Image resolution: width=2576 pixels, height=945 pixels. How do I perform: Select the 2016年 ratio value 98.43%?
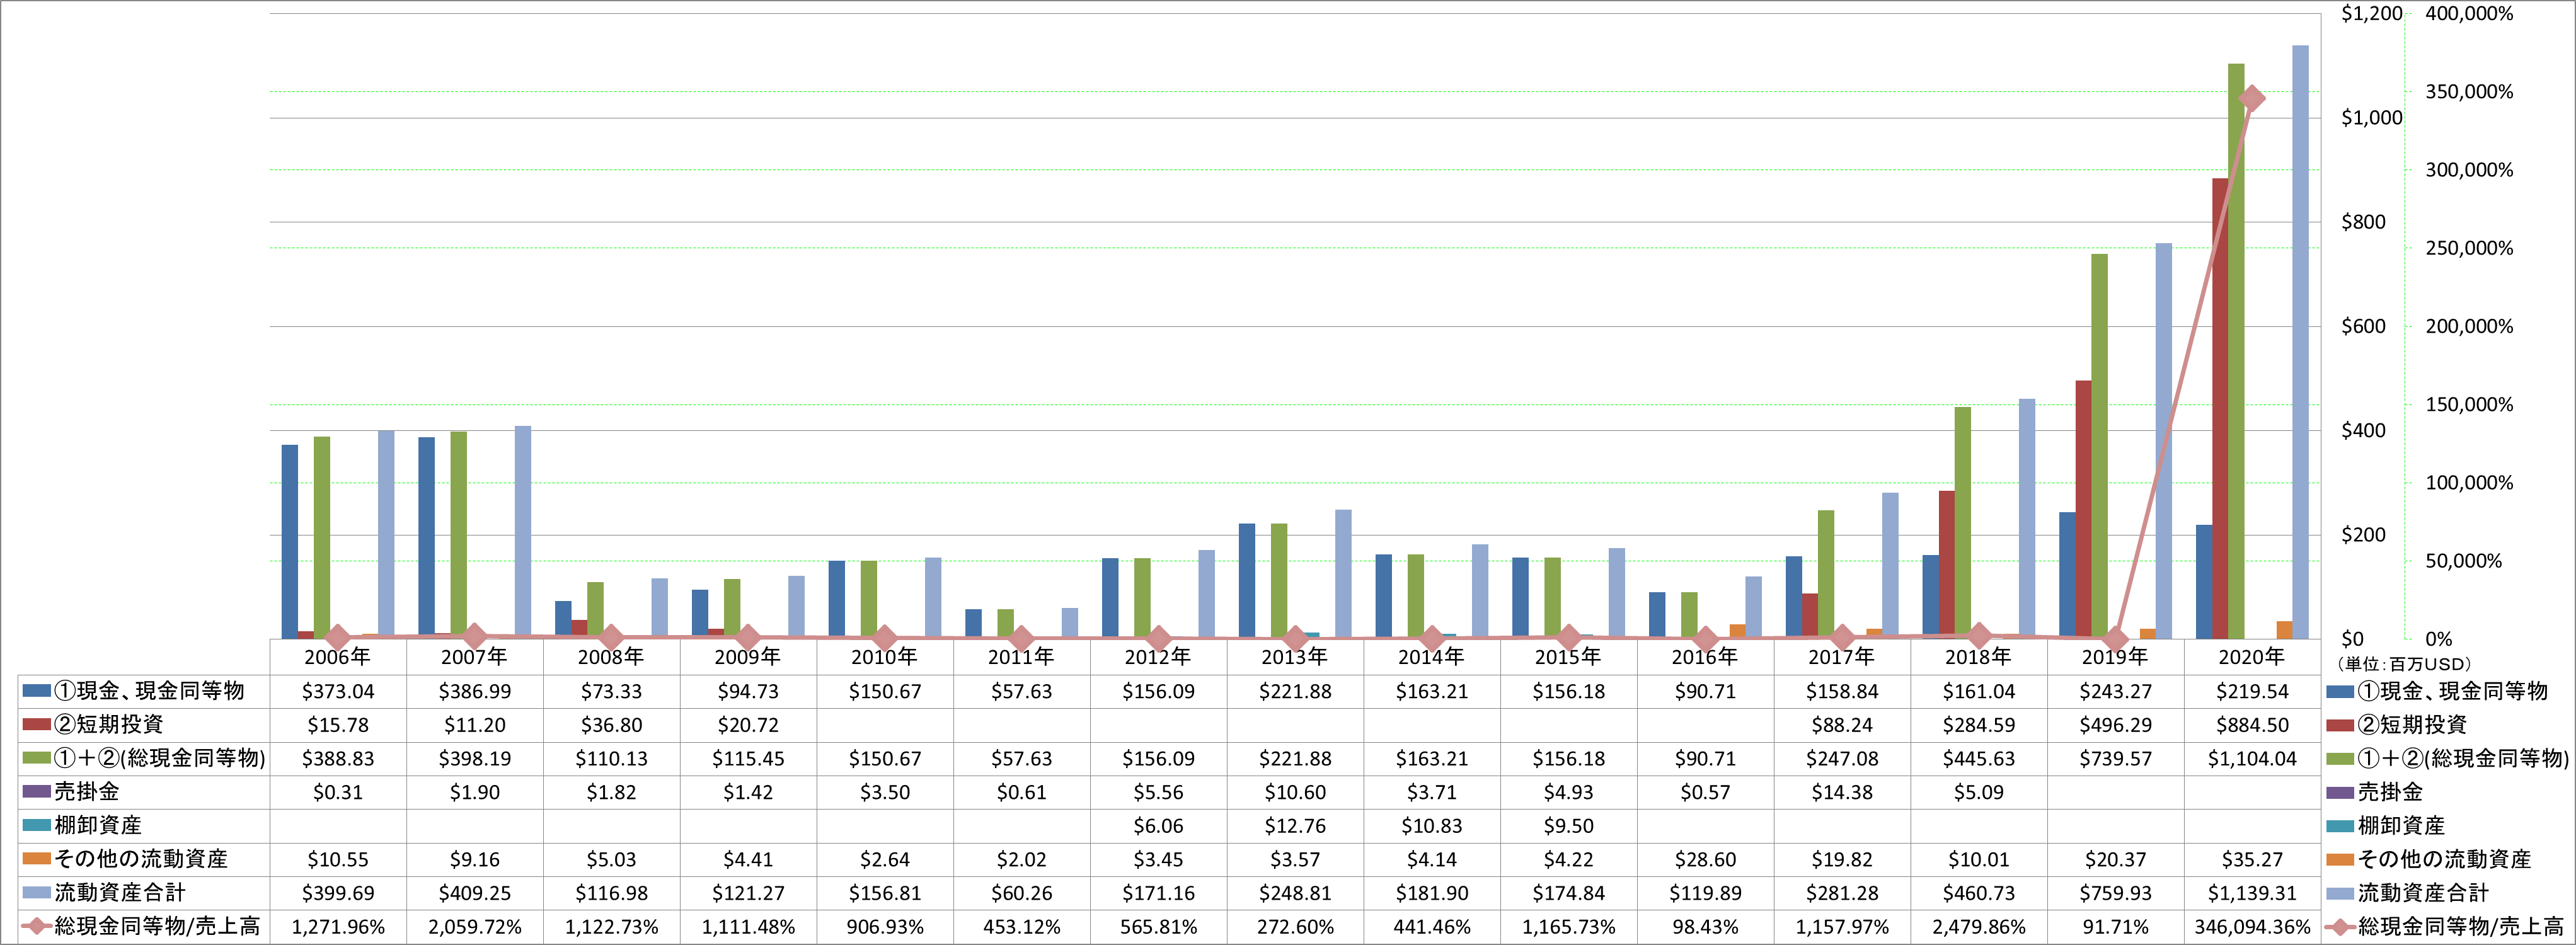click(1705, 927)
